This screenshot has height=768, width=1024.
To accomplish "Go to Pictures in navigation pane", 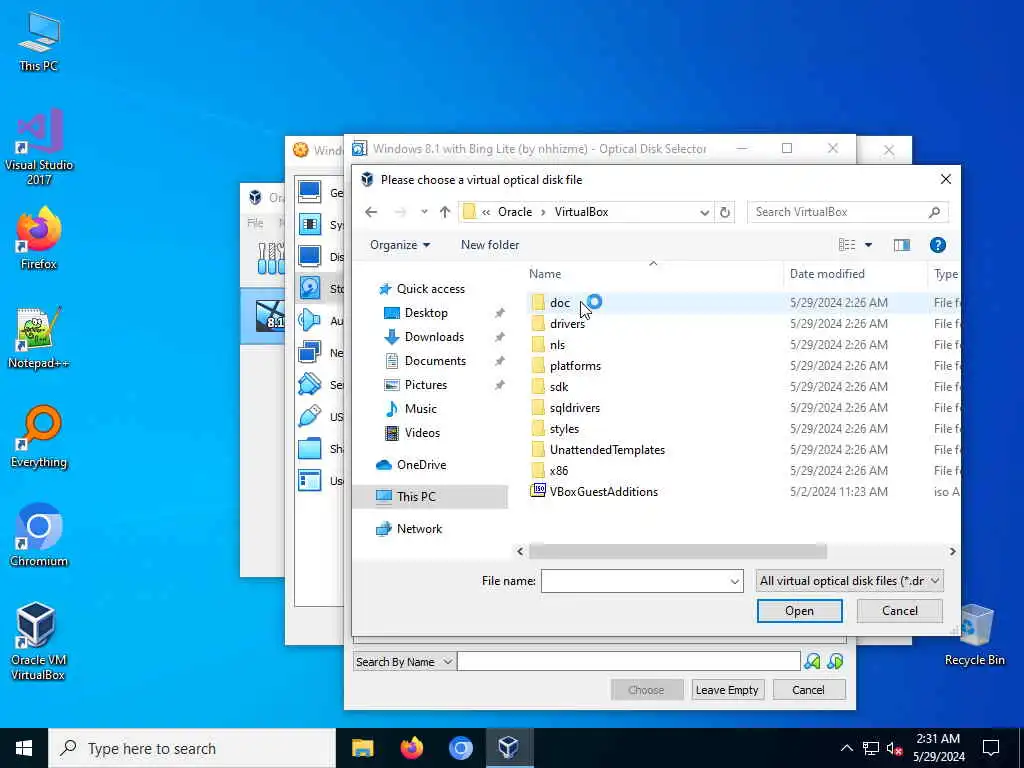I will [425, 385].
